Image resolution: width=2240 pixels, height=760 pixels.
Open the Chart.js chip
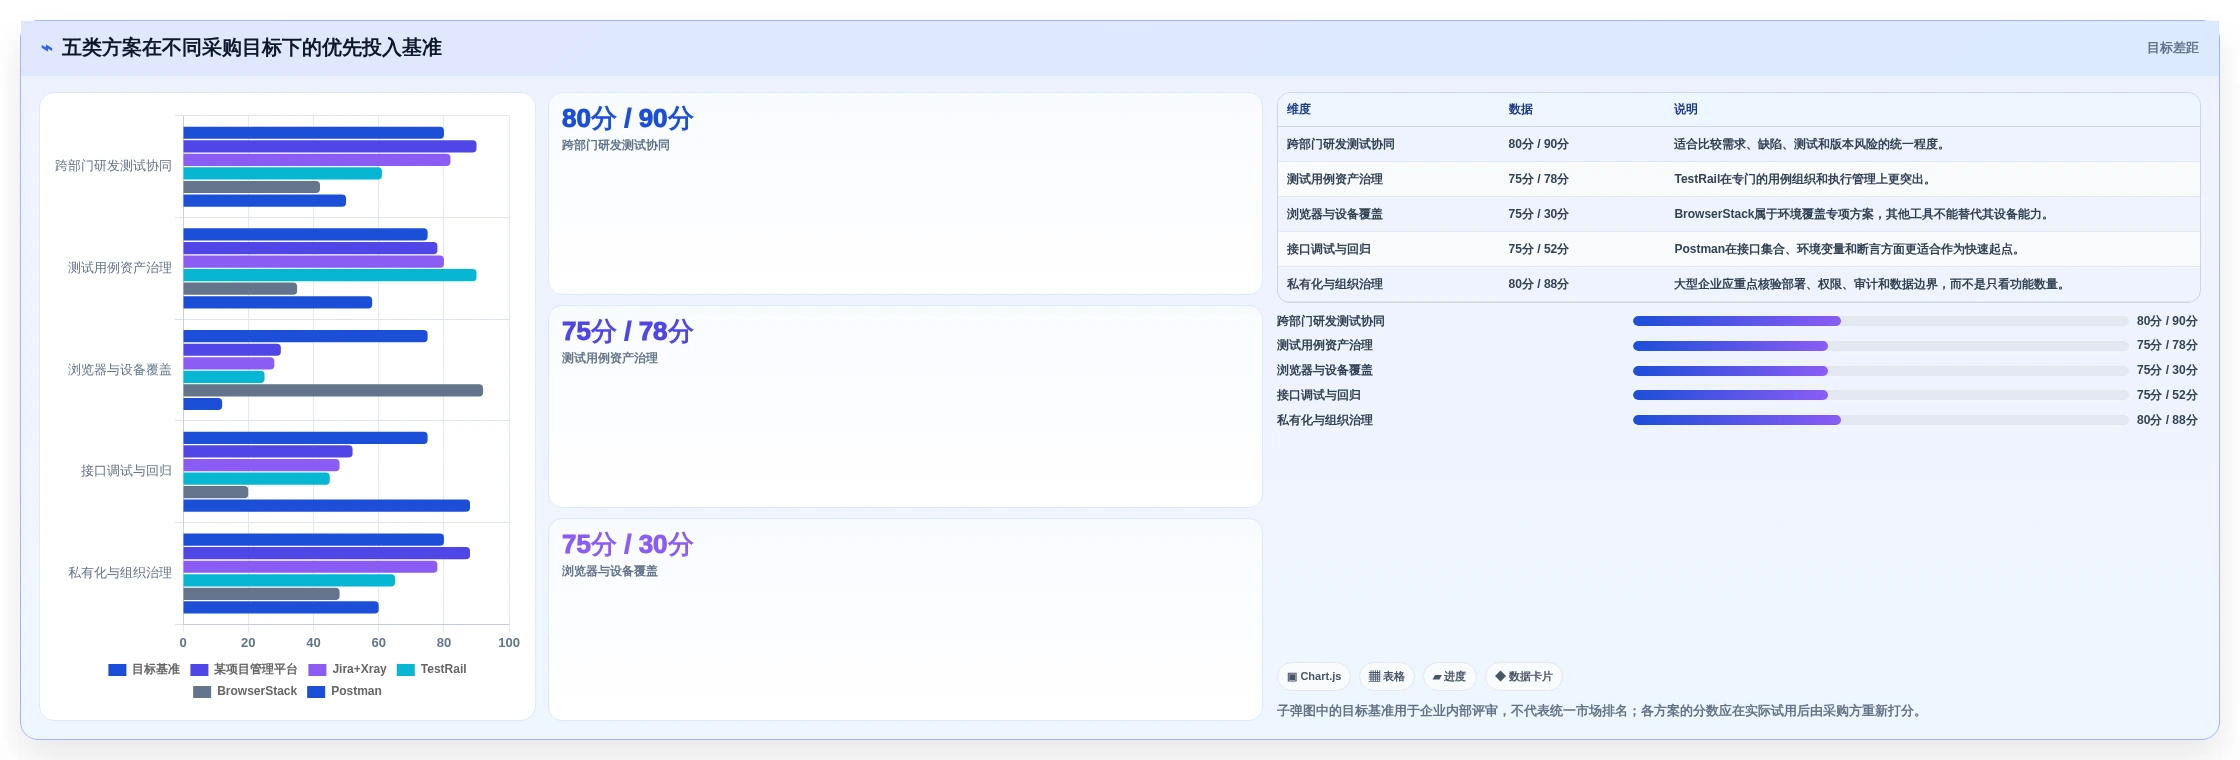(x=1314, y=677)
